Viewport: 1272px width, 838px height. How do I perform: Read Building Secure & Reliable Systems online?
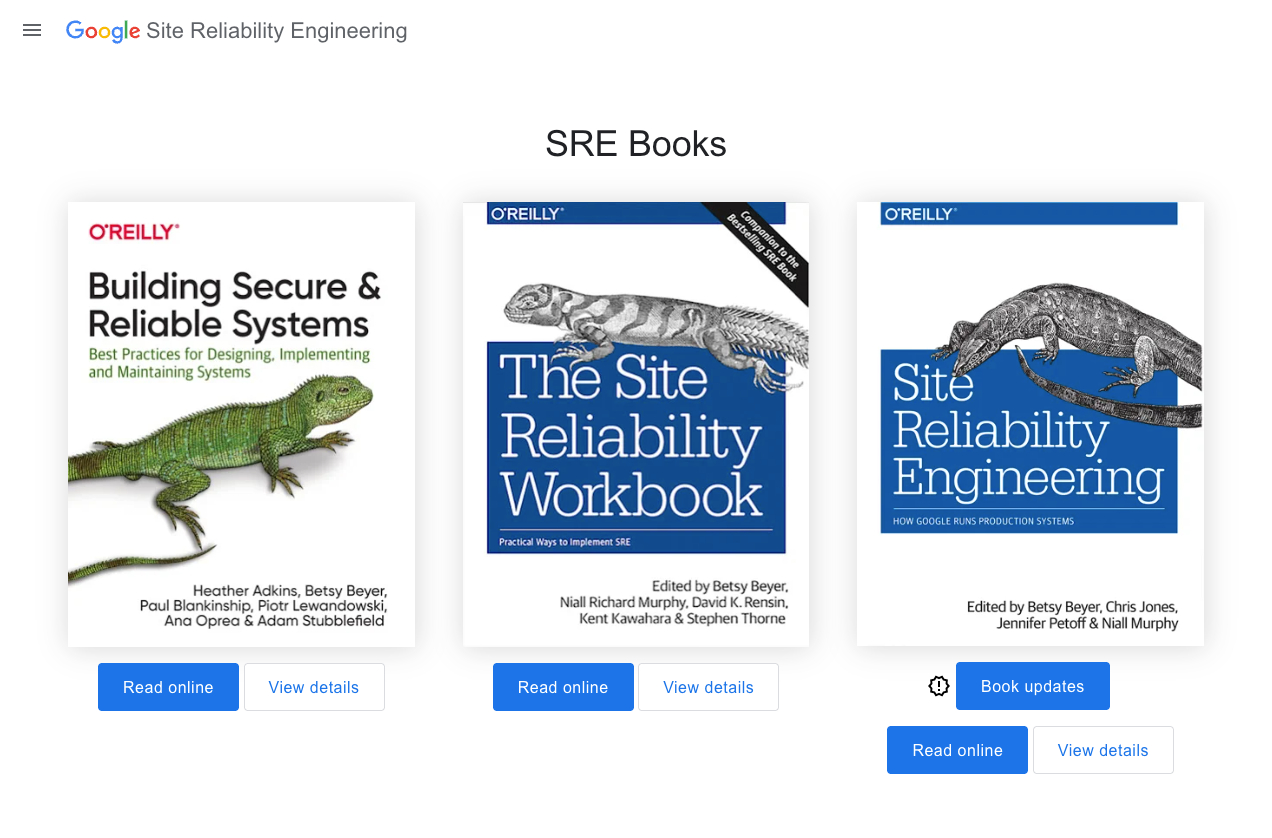[168, 687]
